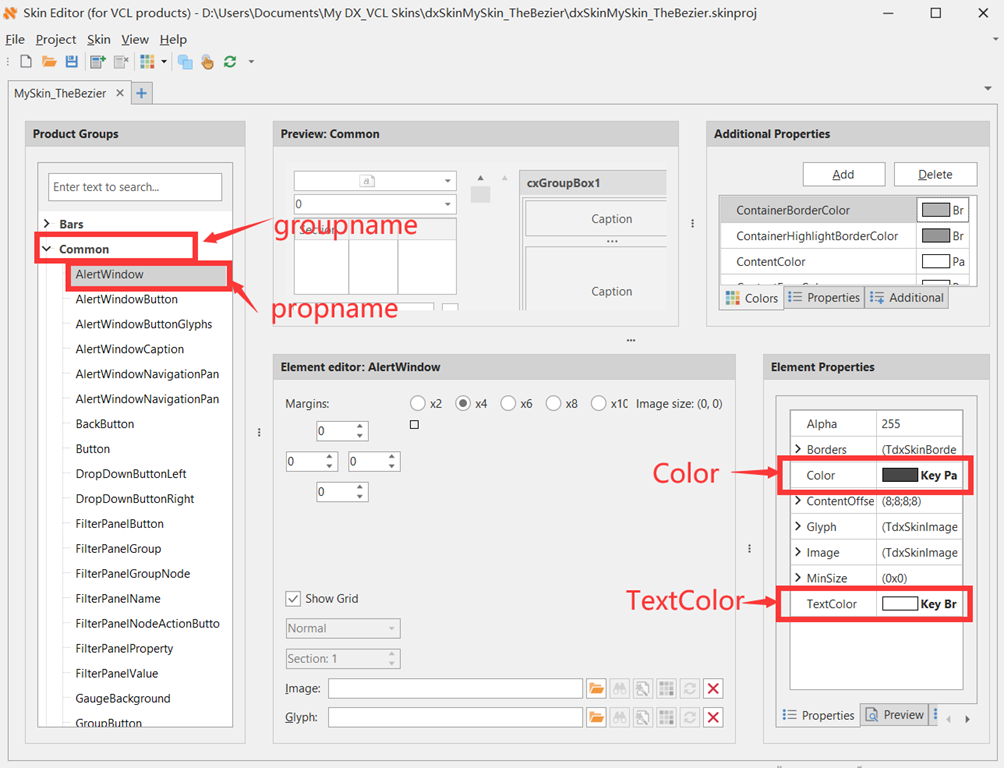The width and height of the screenshot is (1004, 768).
Task: Open the Project menu
Action: (x=56, y=40)
